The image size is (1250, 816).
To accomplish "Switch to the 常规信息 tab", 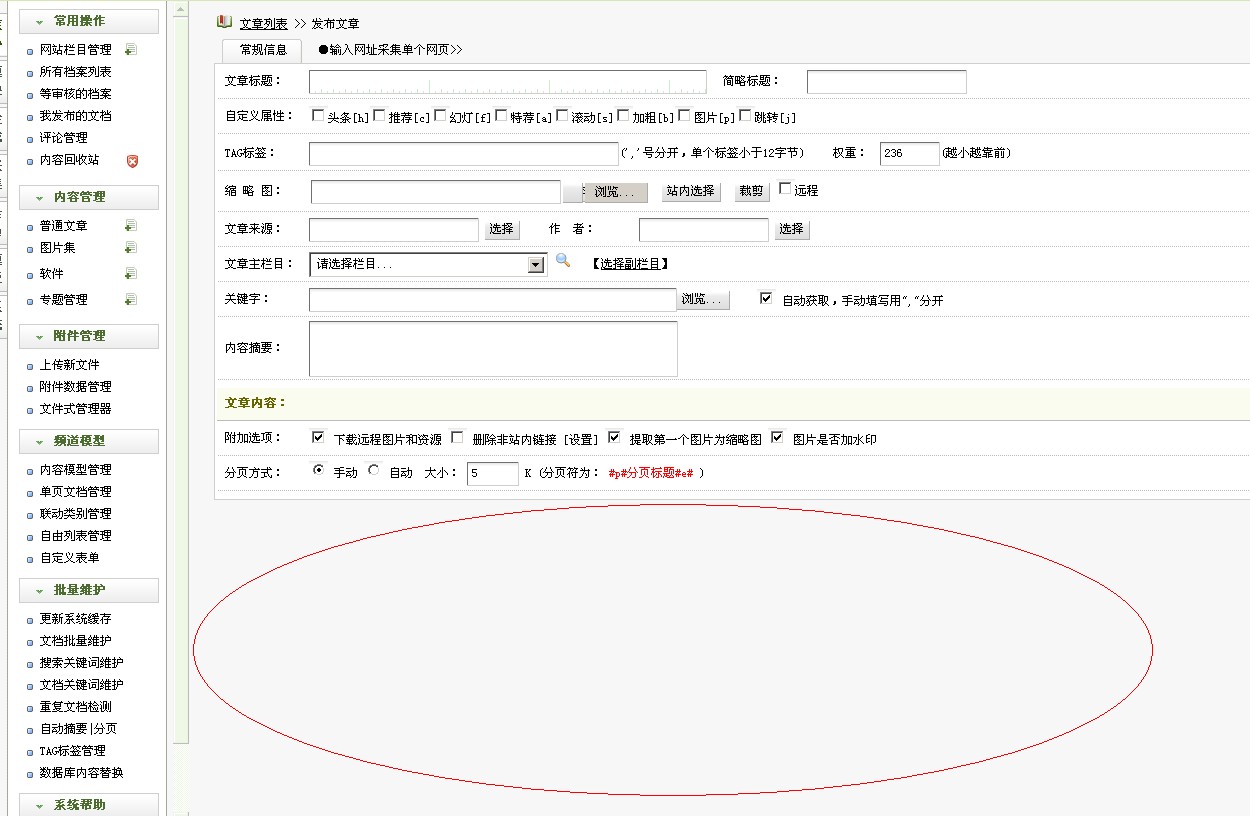I will pos(262,50).
